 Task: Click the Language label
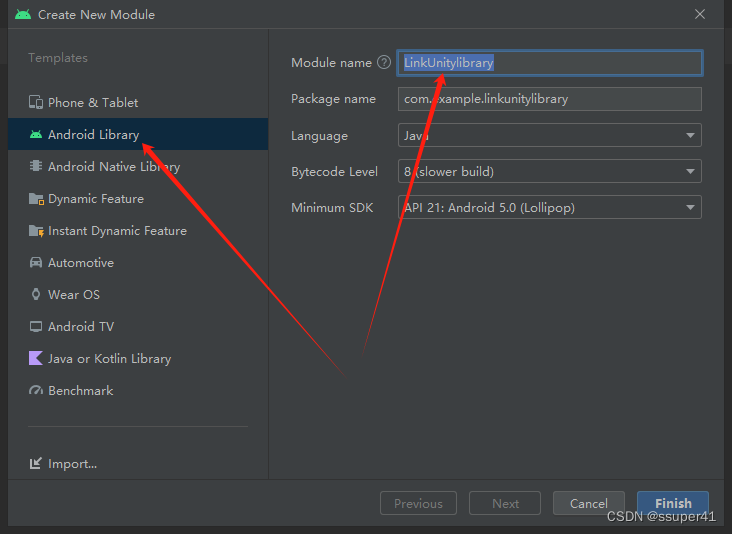tap(319, 136)
